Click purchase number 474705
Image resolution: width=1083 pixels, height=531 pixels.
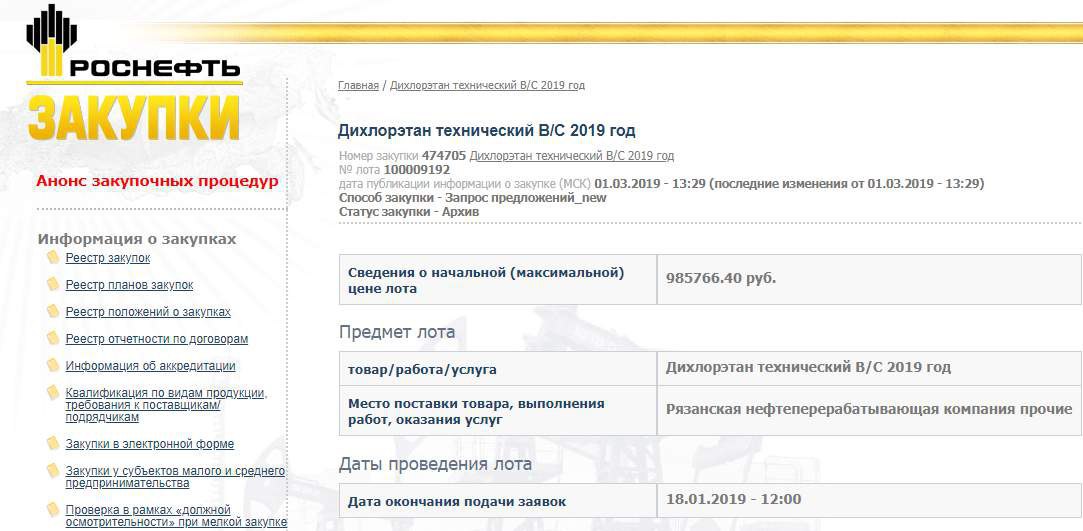pos(444,156)
